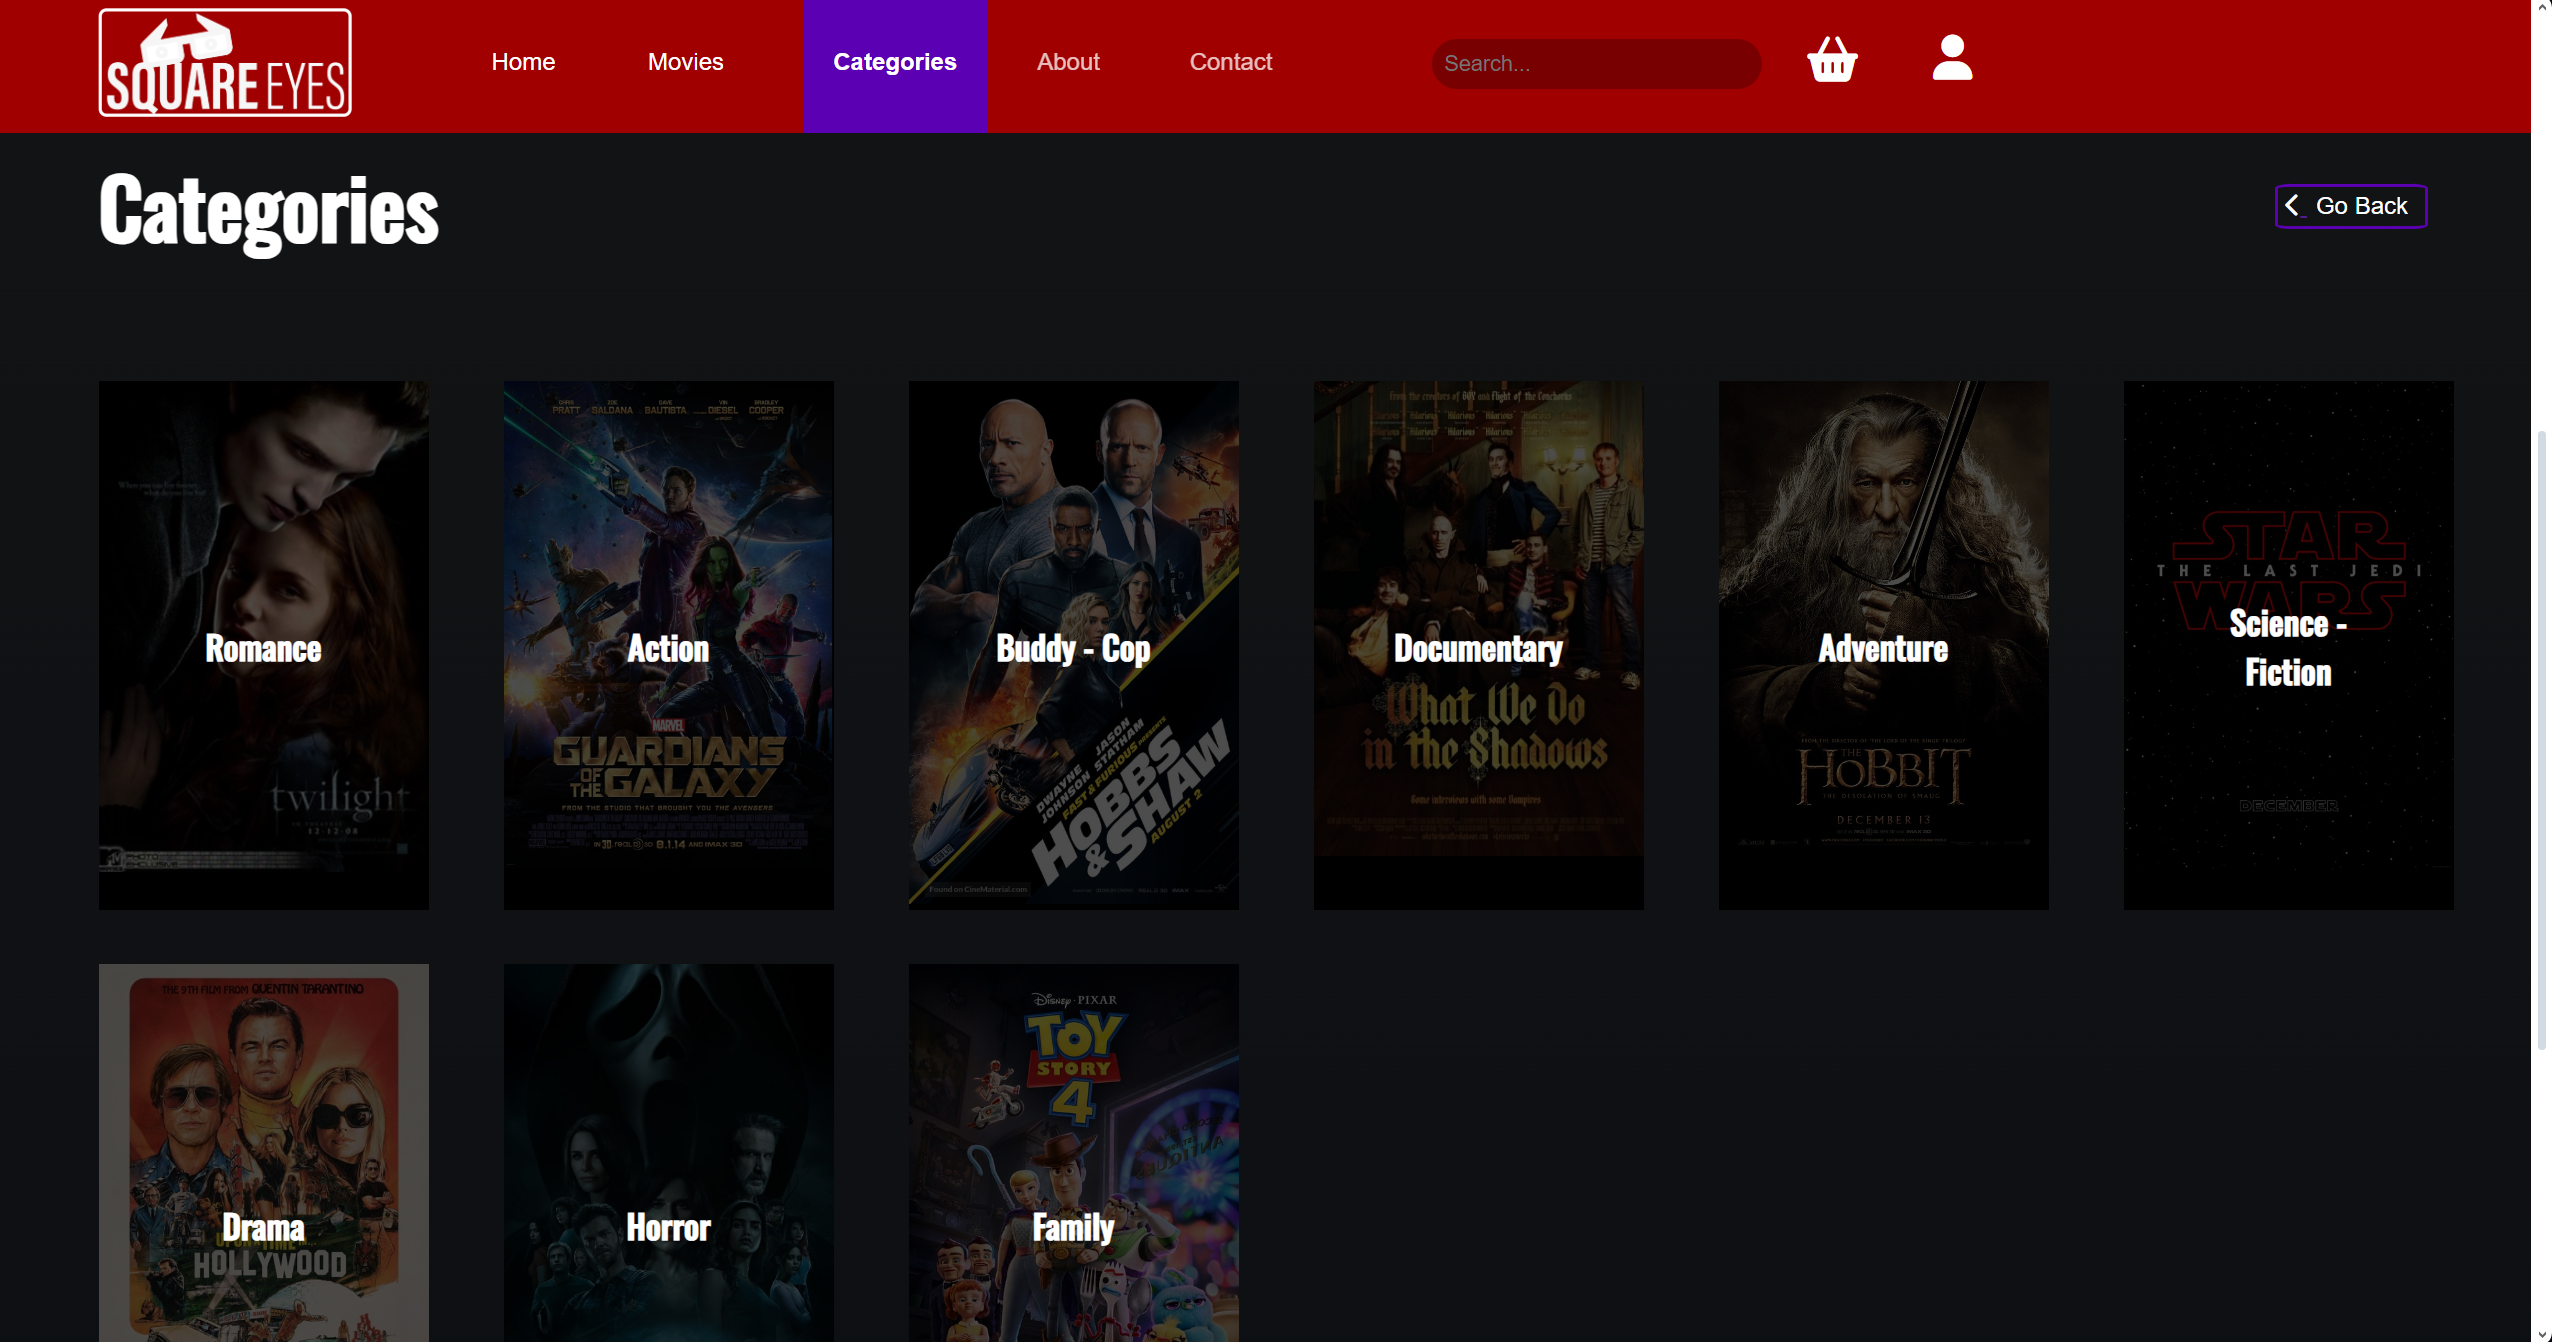Open the Movies page
Image resolution: width=2552 pixels, height=1342 pixels.
coord(686,62)
